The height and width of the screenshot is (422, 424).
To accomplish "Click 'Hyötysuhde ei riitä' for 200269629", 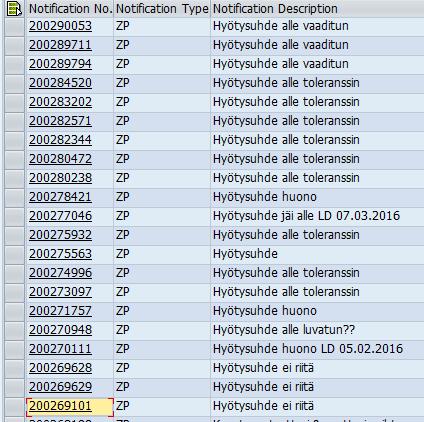I will [x=263, y=387].
